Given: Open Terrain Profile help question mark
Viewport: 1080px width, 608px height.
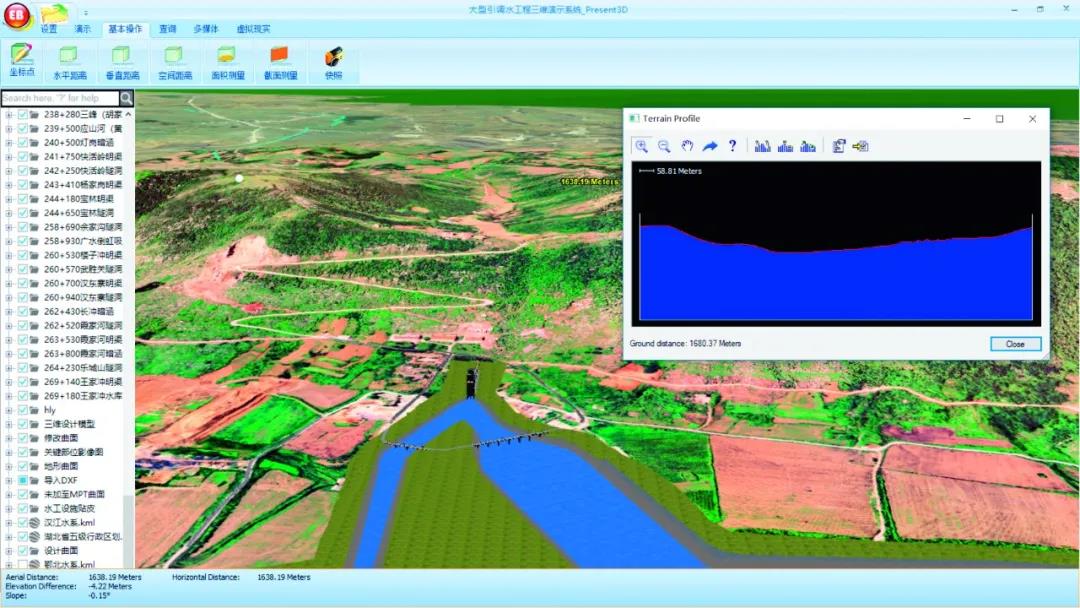Looking at the screenshot, I should pos(733,146).
